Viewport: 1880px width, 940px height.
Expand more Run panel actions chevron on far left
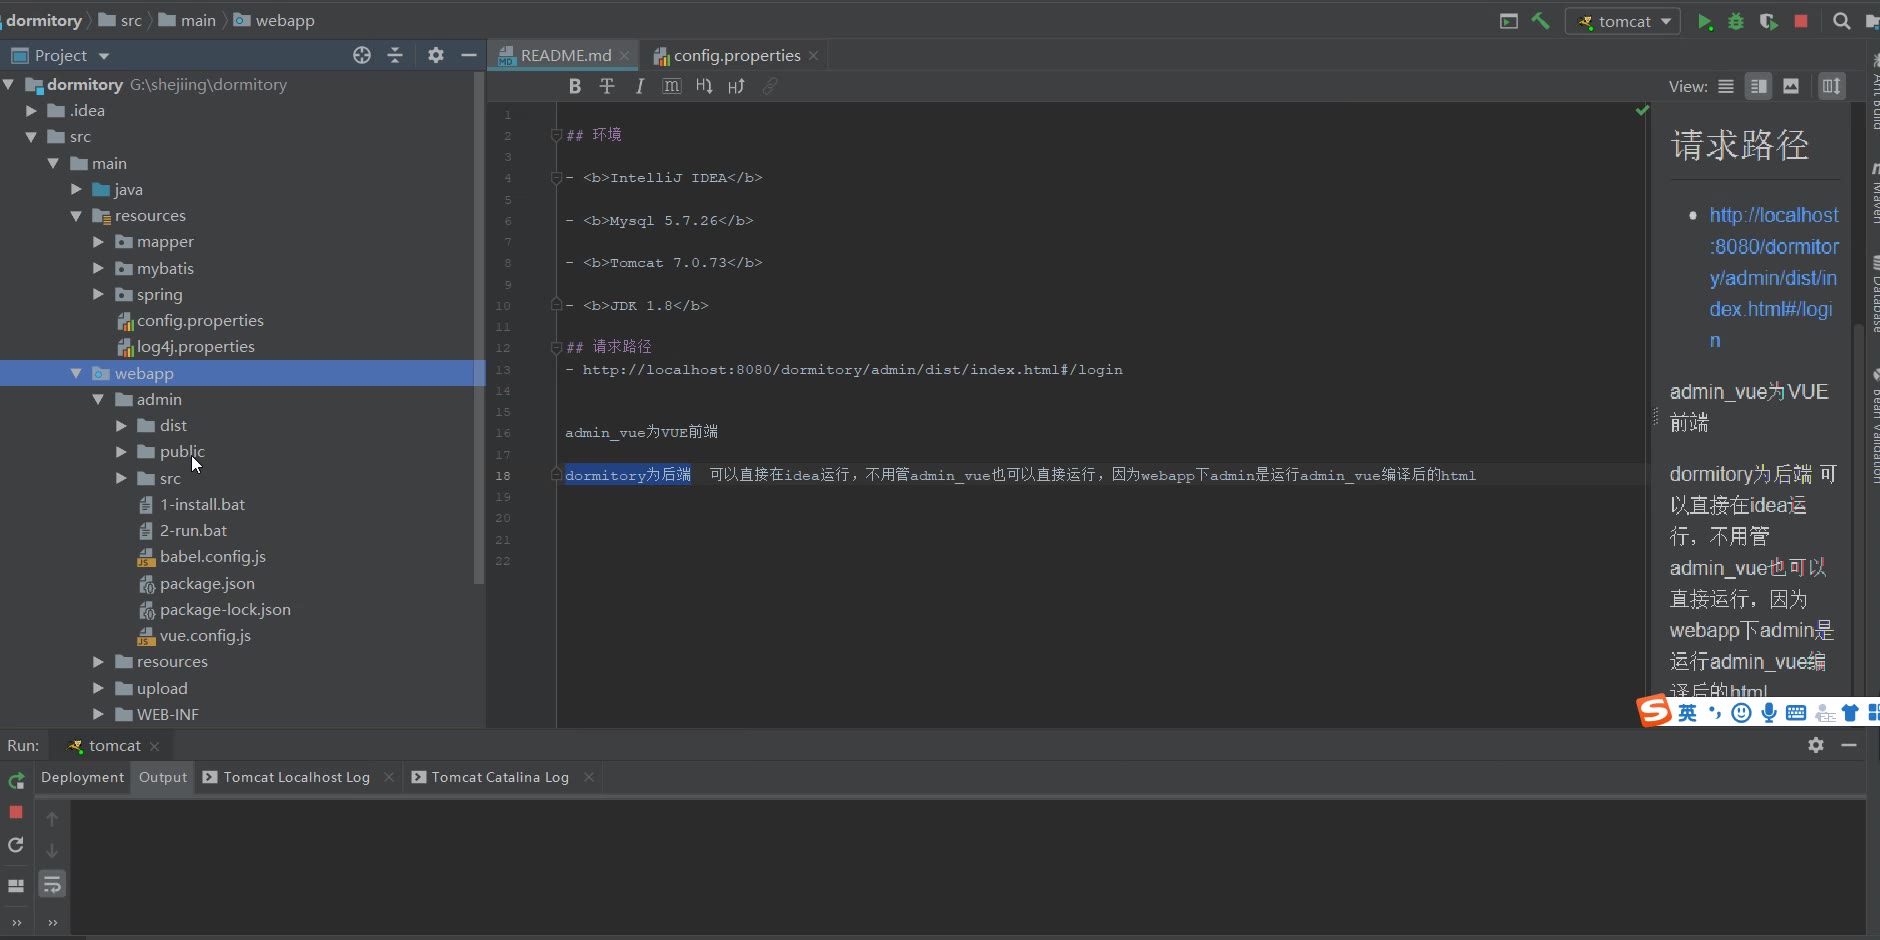[16, 922]
